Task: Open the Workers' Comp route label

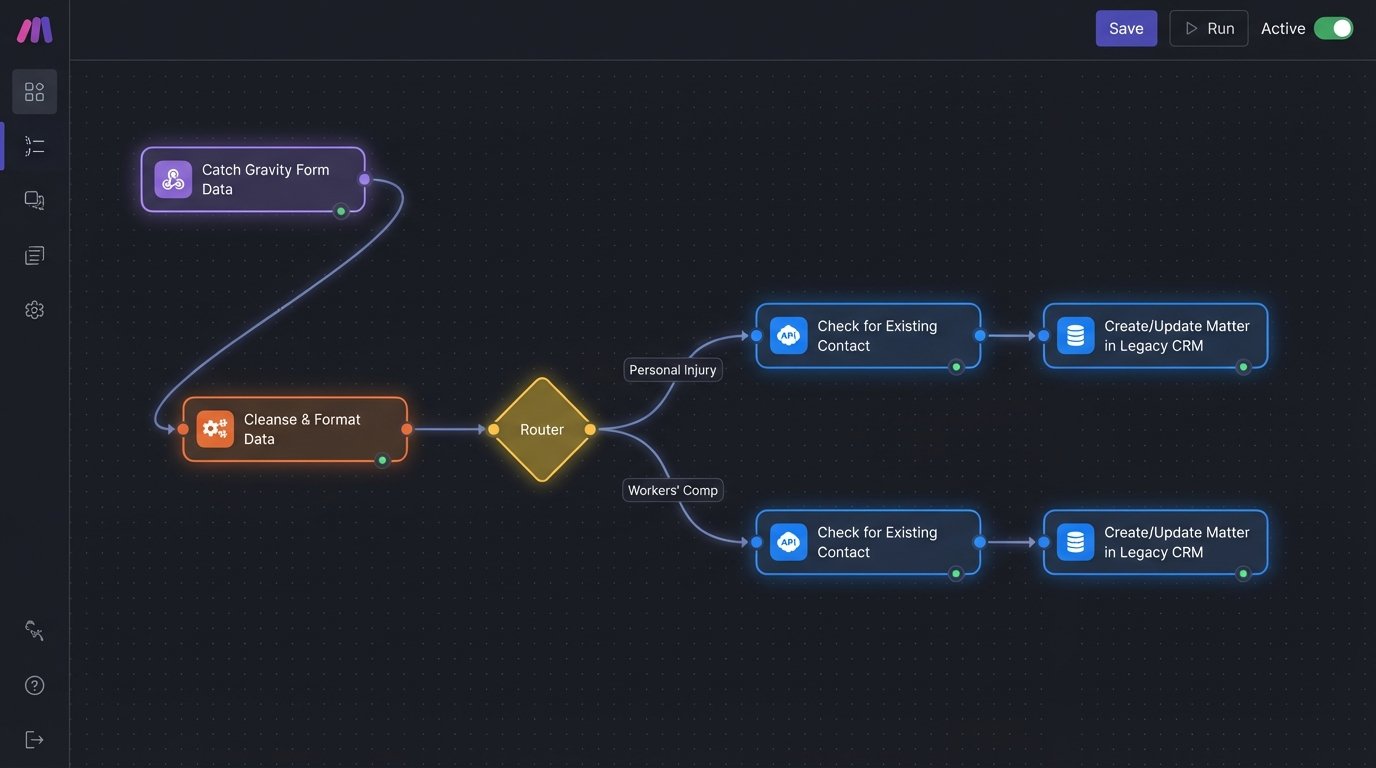Action: (672, 490)
